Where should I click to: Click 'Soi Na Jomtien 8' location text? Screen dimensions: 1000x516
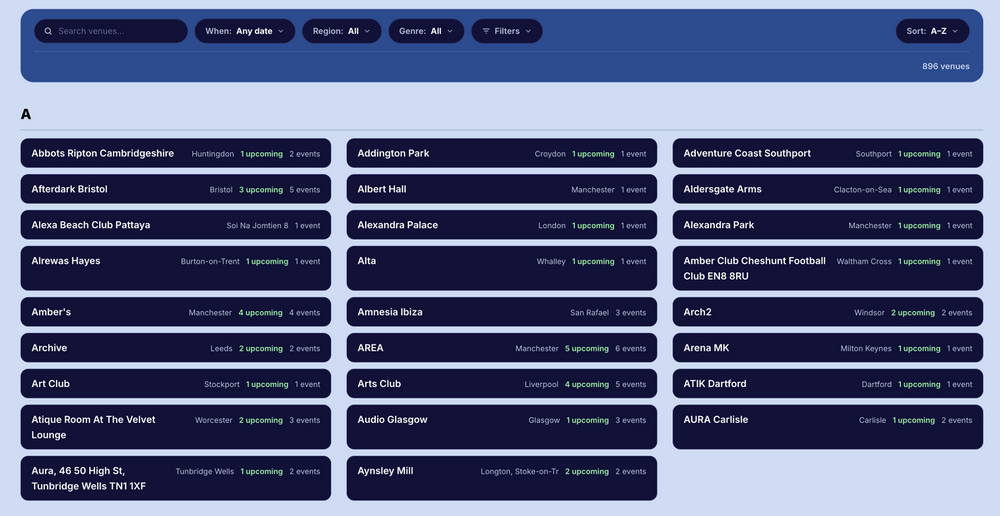258,226
